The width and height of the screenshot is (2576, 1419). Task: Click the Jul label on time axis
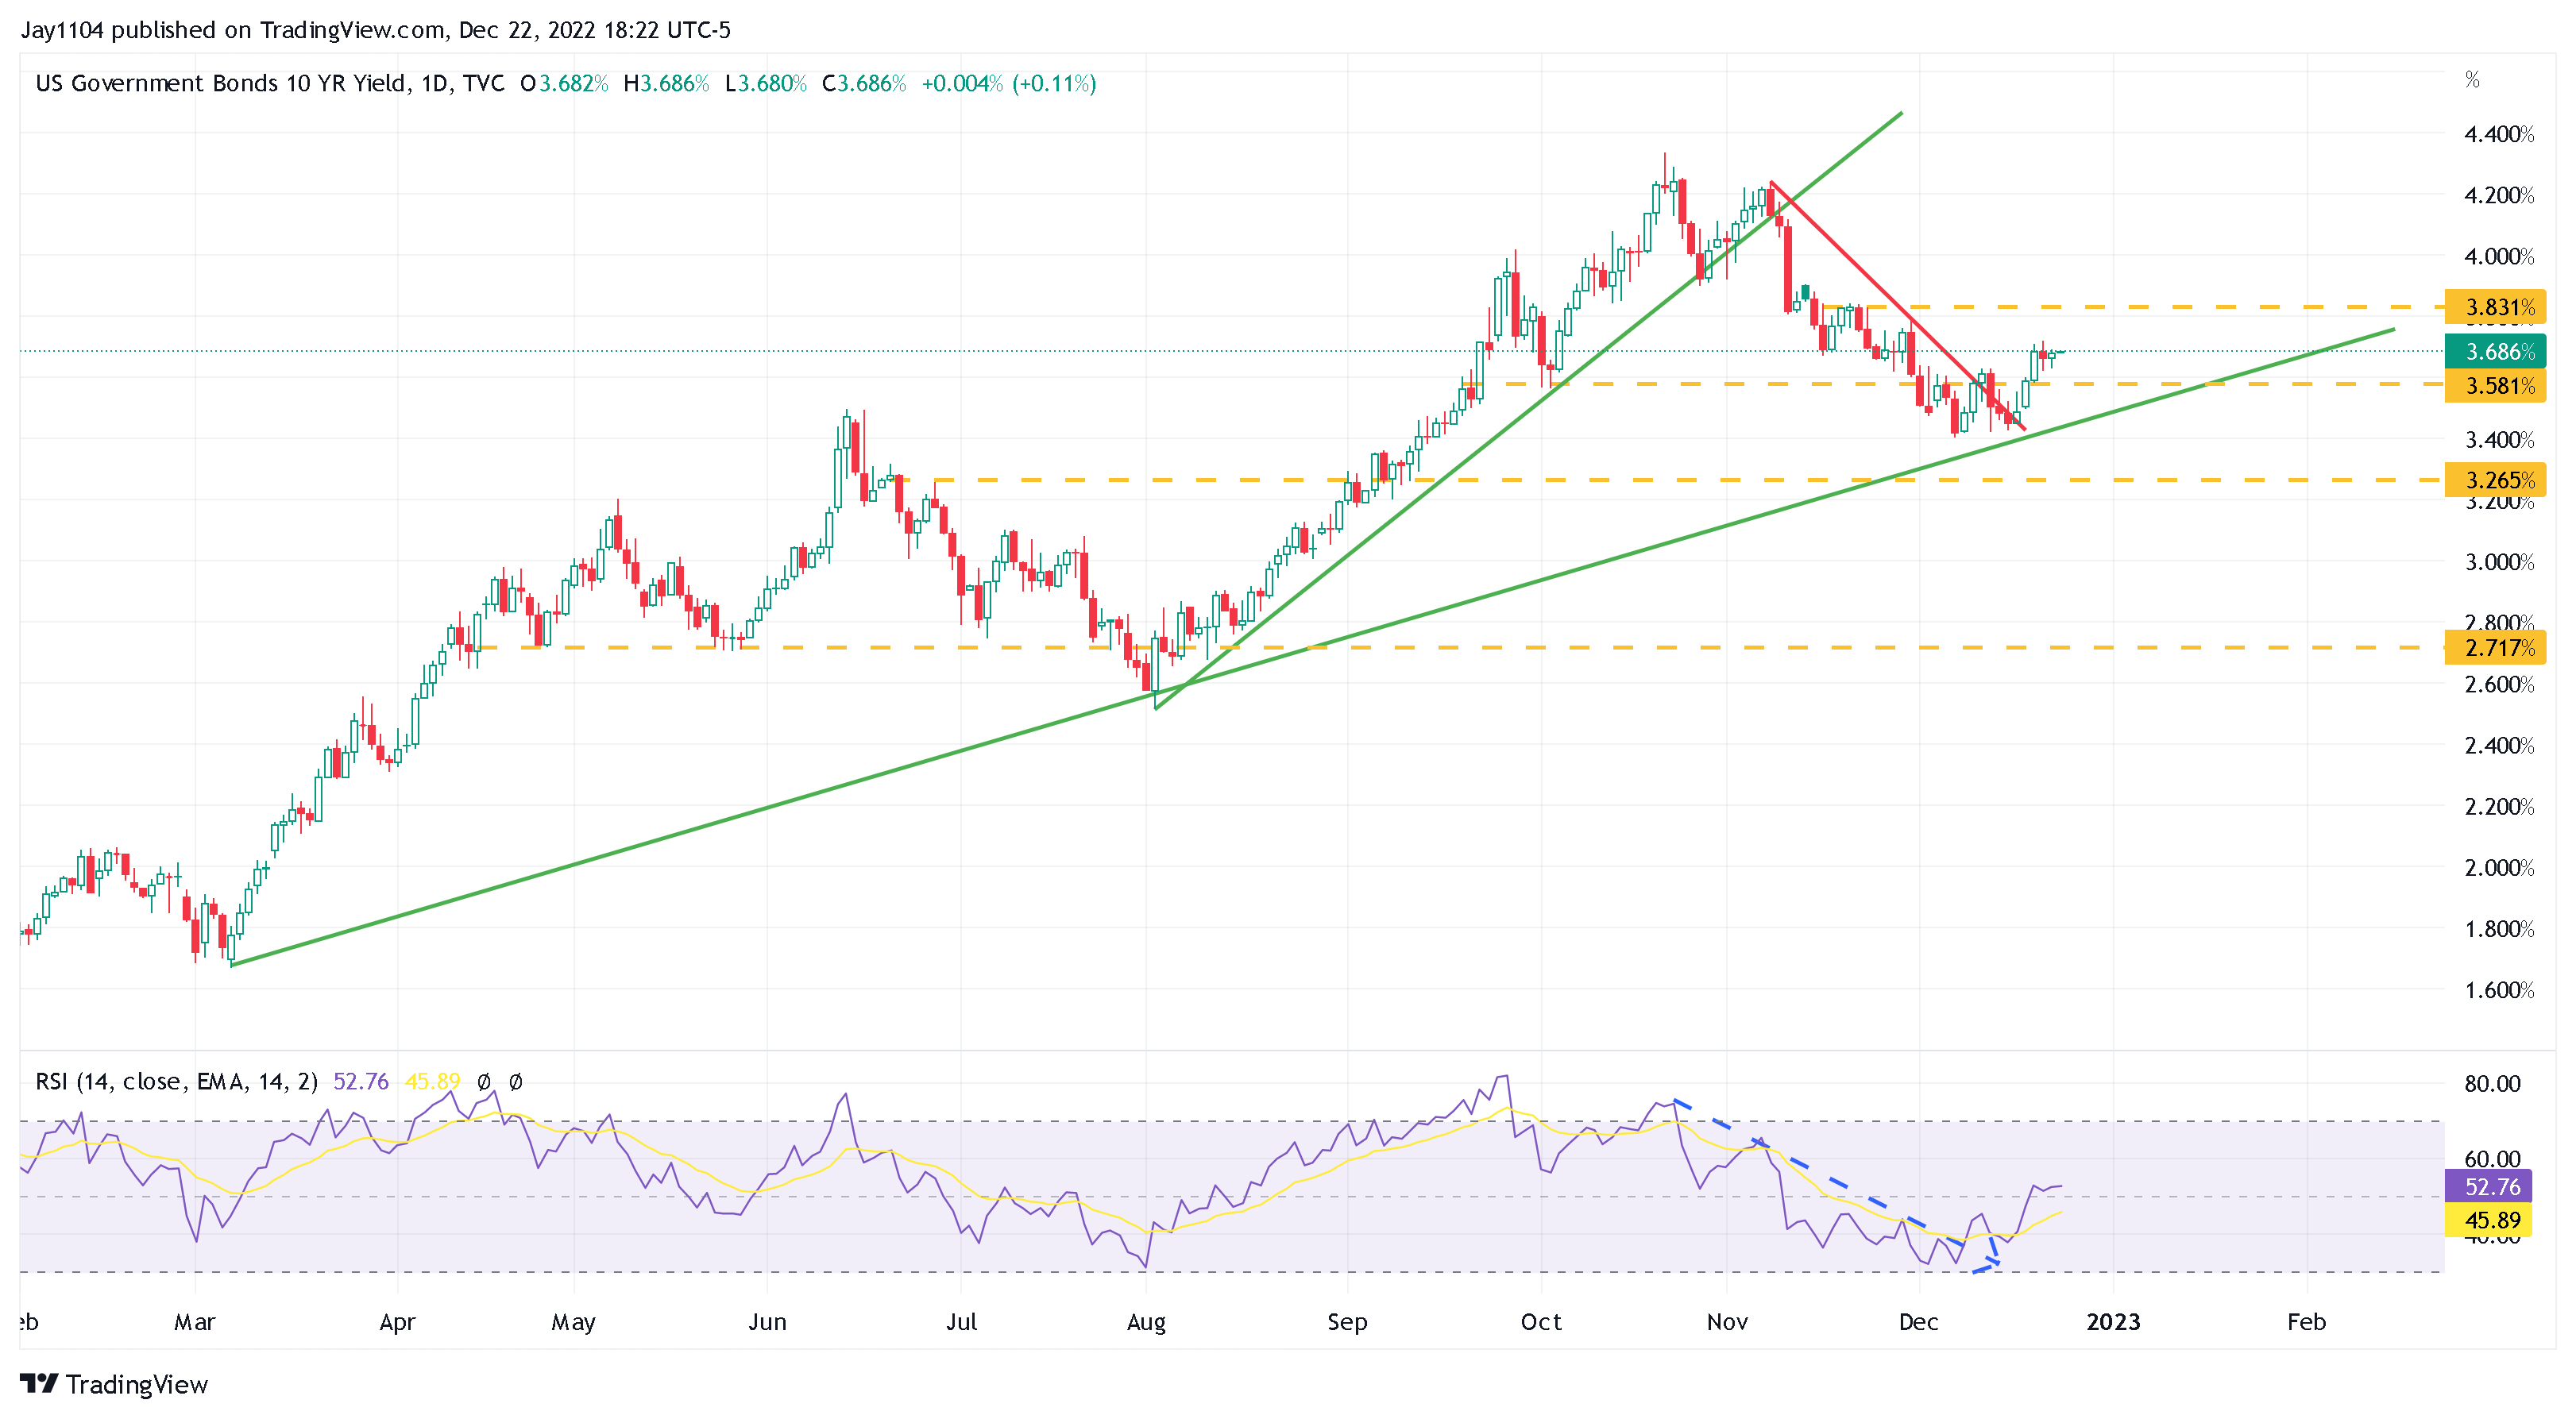pyautogui.click(x=961, y=1322)
